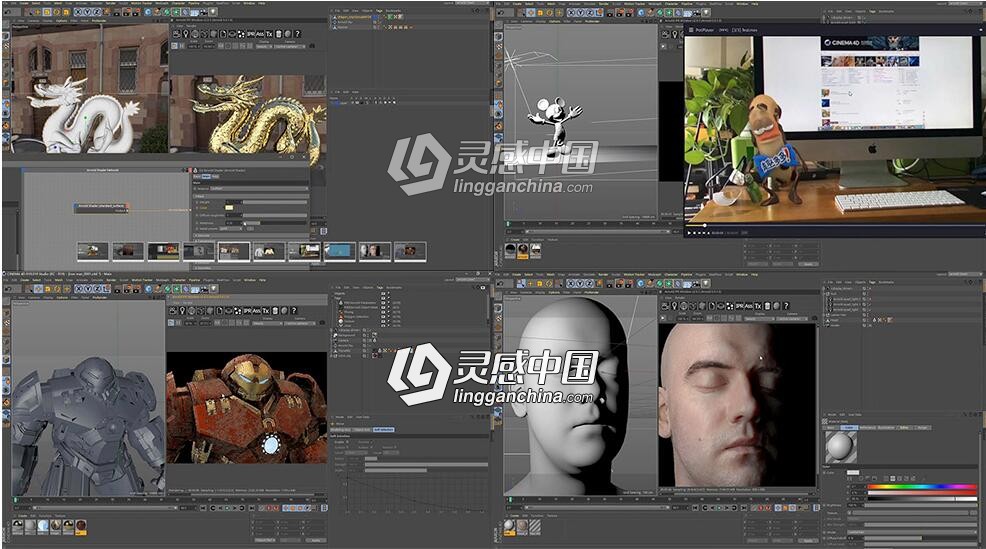Open IPR Display dropdown in Iron Man window

click(267, 323)
